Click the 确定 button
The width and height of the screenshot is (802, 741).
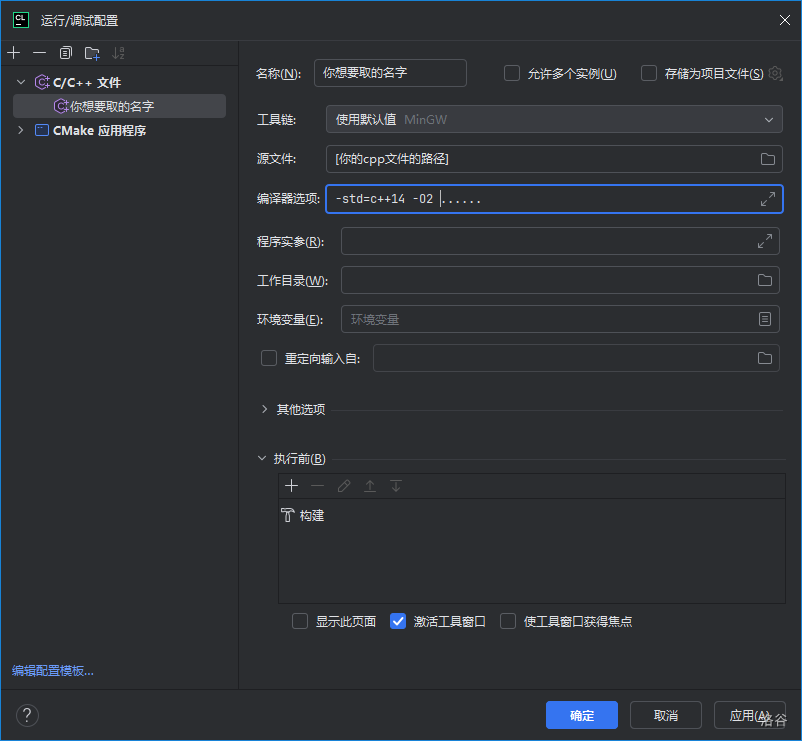coord(581,715)
